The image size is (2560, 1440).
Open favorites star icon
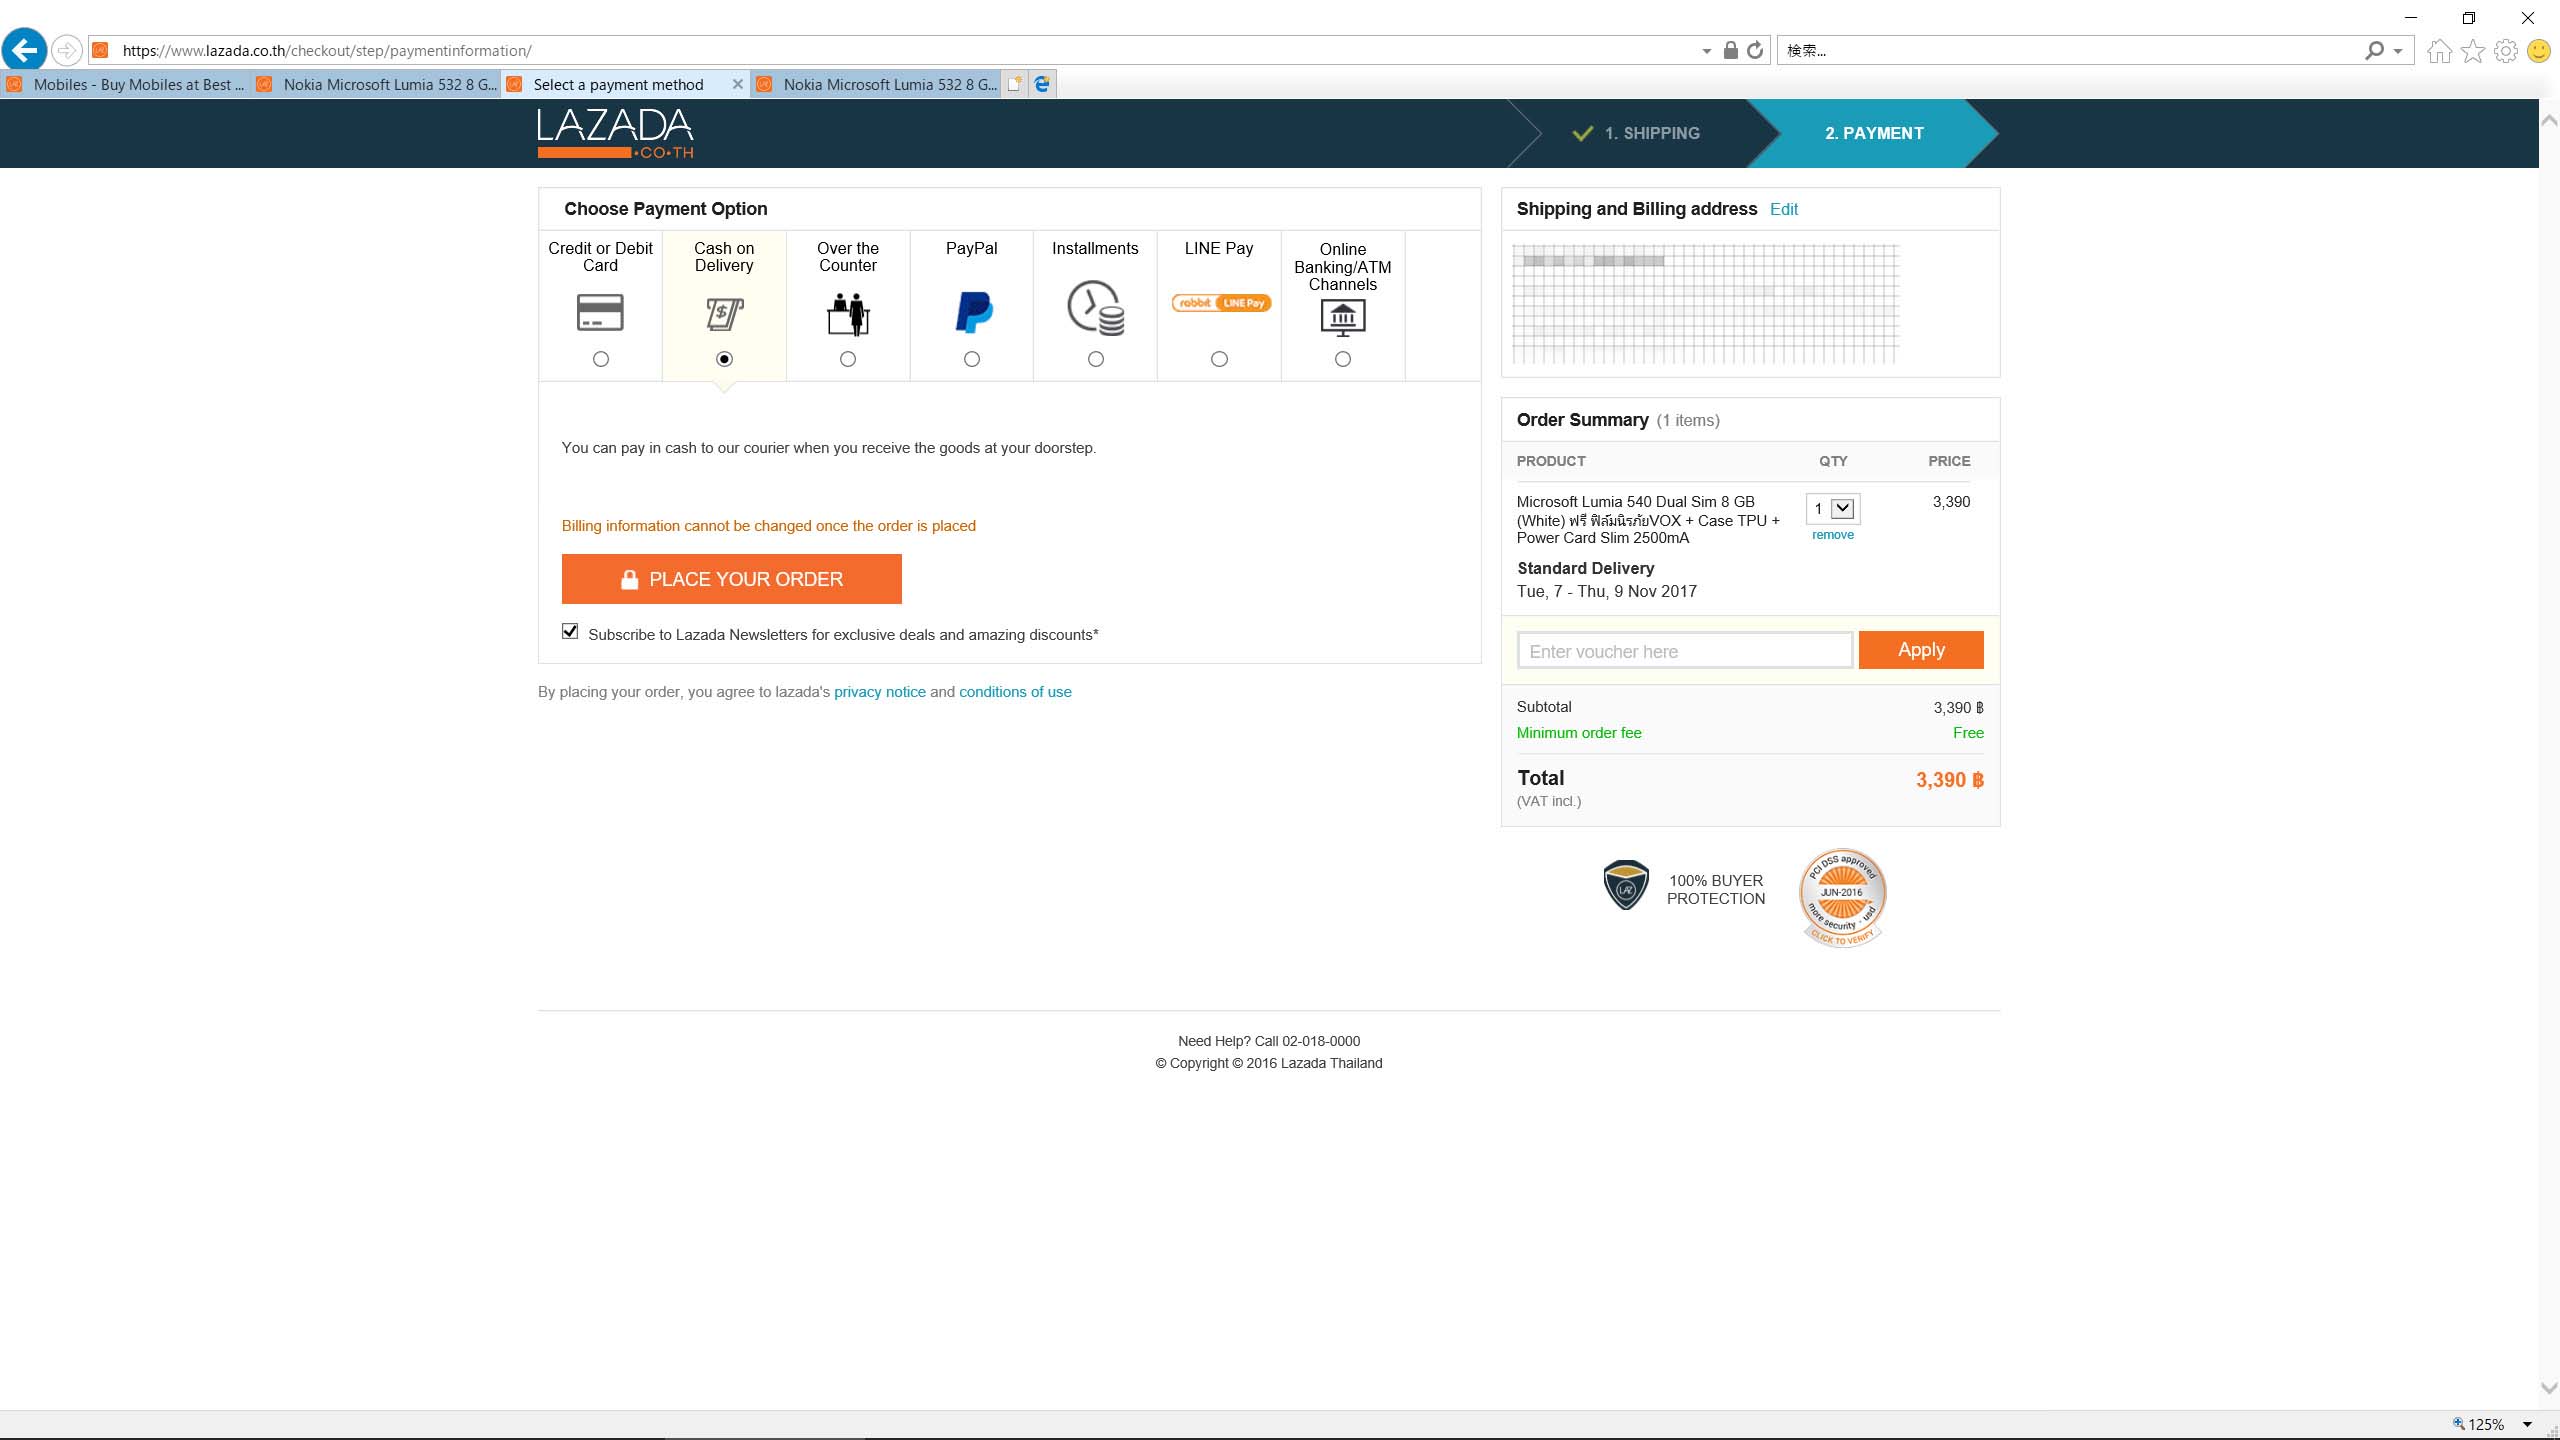(x=2473, y=50)
